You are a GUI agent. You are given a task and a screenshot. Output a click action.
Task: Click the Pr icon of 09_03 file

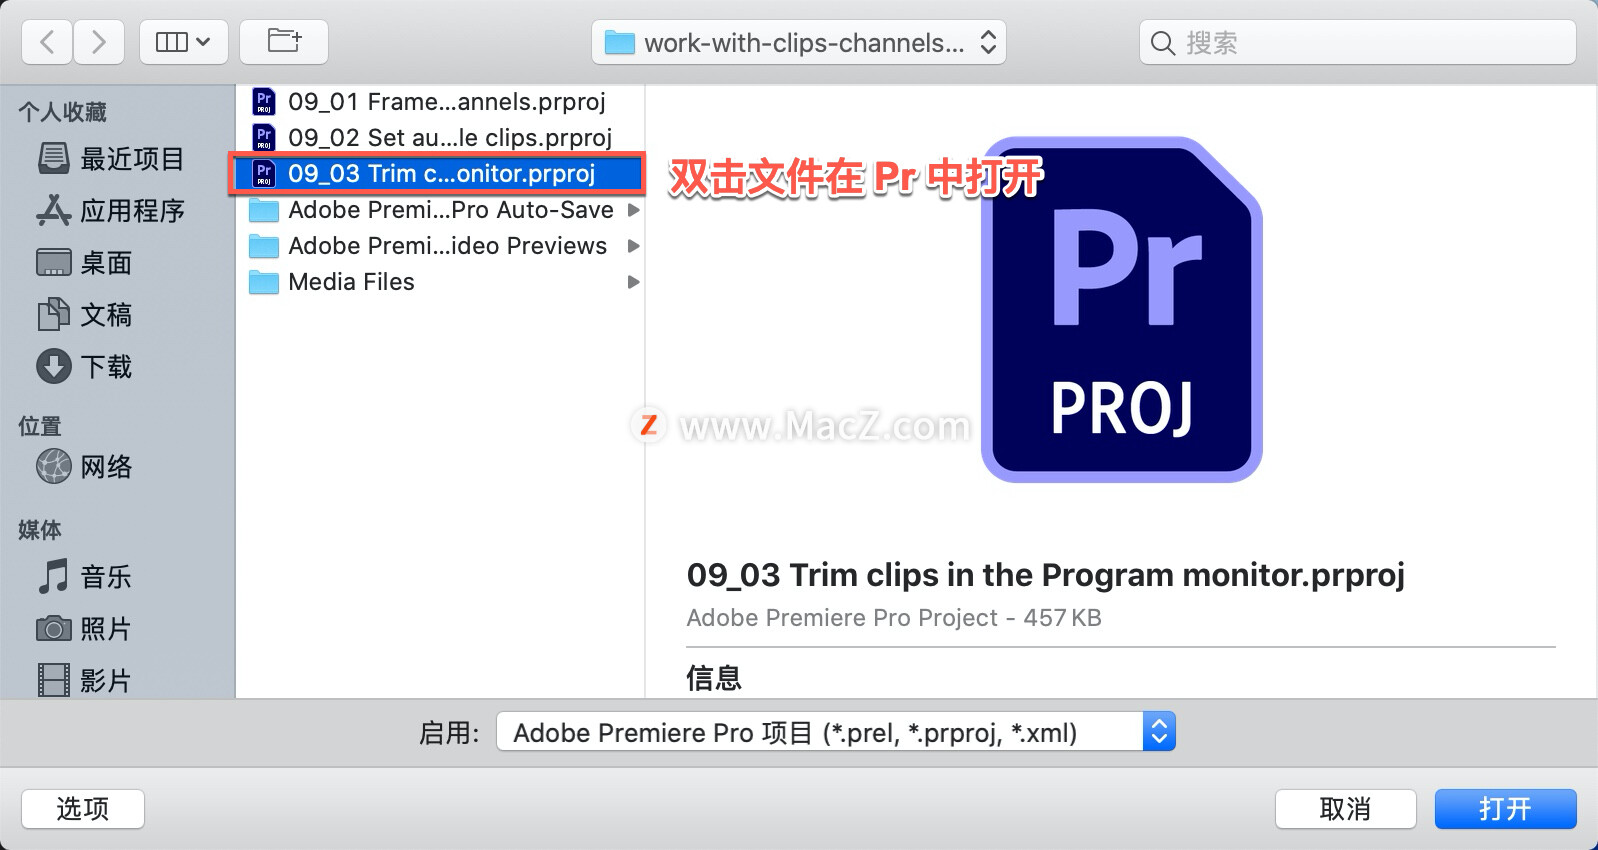[x=264, y=174]
